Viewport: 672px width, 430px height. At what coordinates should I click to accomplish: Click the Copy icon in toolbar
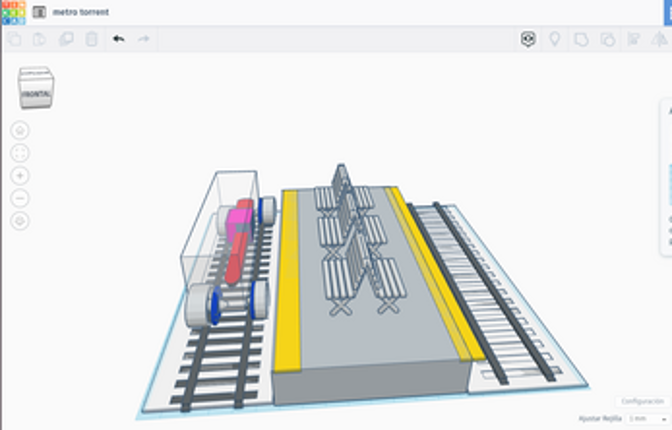pyautogui.click(x=14, y=39)
